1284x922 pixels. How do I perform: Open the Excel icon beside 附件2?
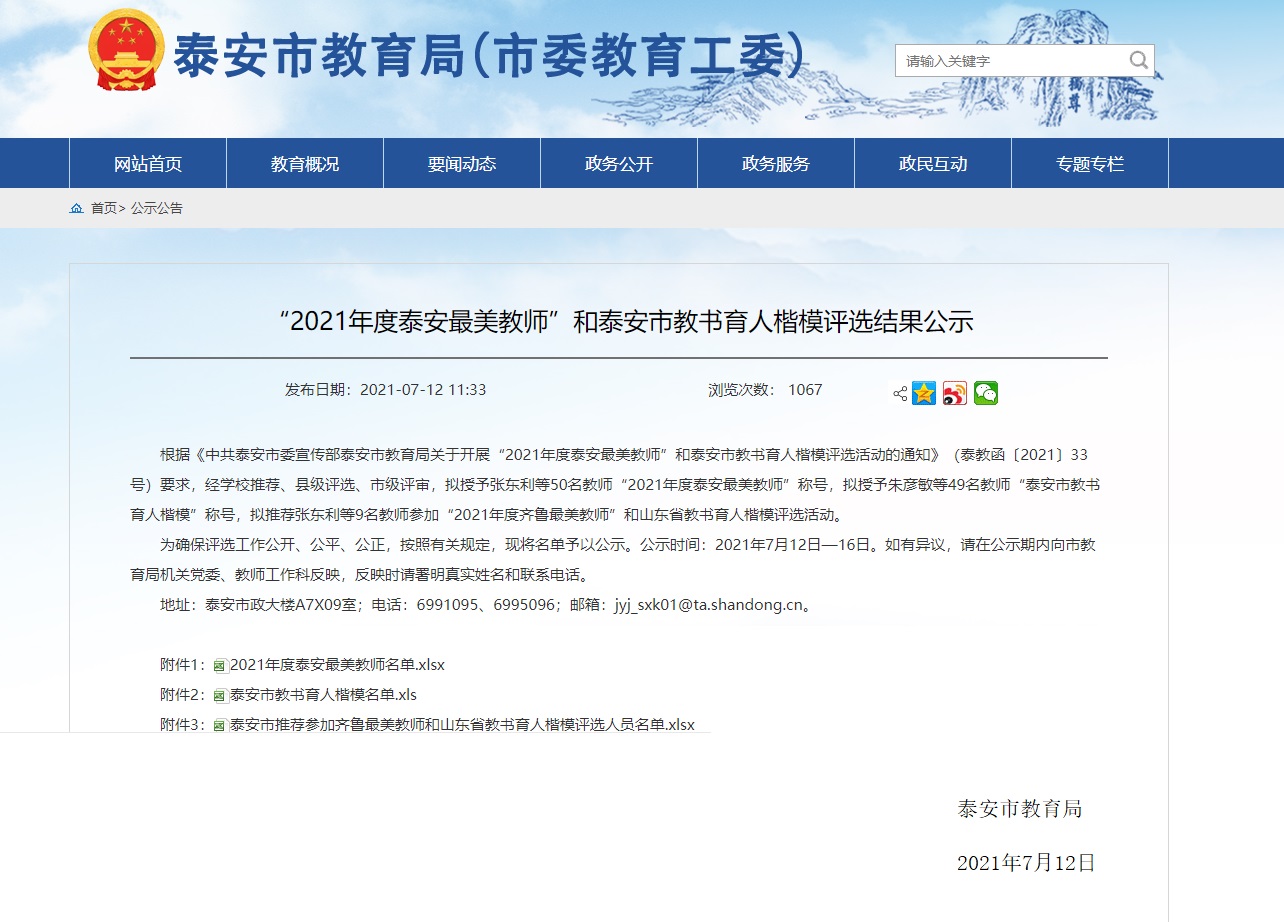[220, 694]
